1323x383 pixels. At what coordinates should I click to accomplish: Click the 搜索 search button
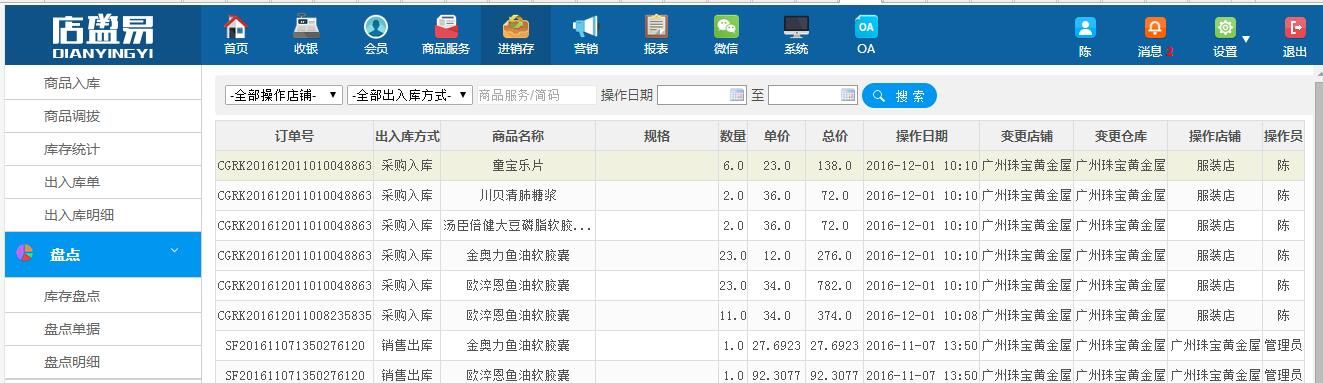[899, 95]
